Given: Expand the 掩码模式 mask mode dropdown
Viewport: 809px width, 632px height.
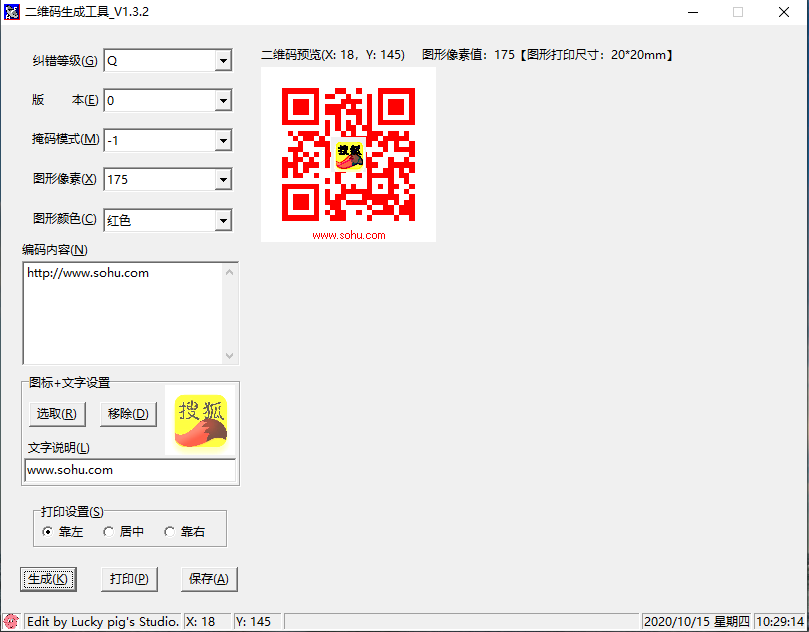Looking at the screenshot, I should pos(222,141).
